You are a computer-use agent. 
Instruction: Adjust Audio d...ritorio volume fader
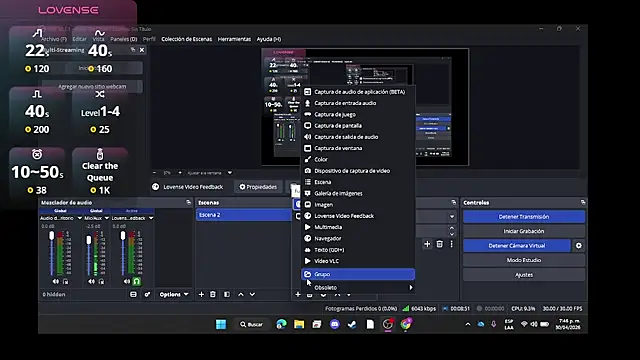pos(51,236)
